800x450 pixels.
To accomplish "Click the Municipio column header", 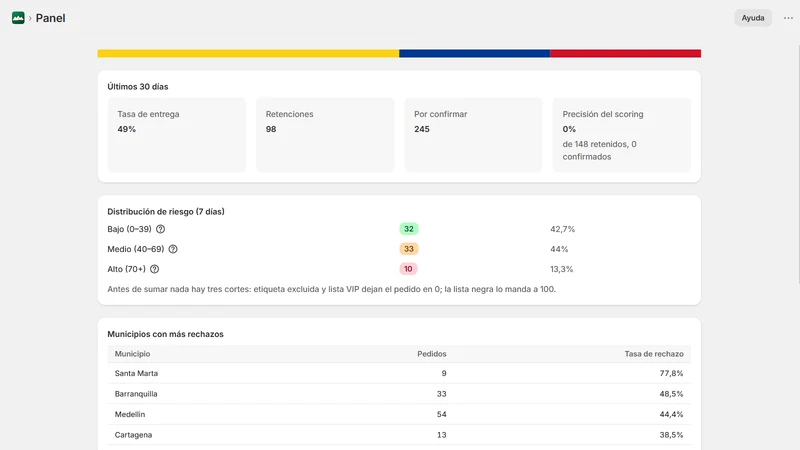I will tap(132, 354).
